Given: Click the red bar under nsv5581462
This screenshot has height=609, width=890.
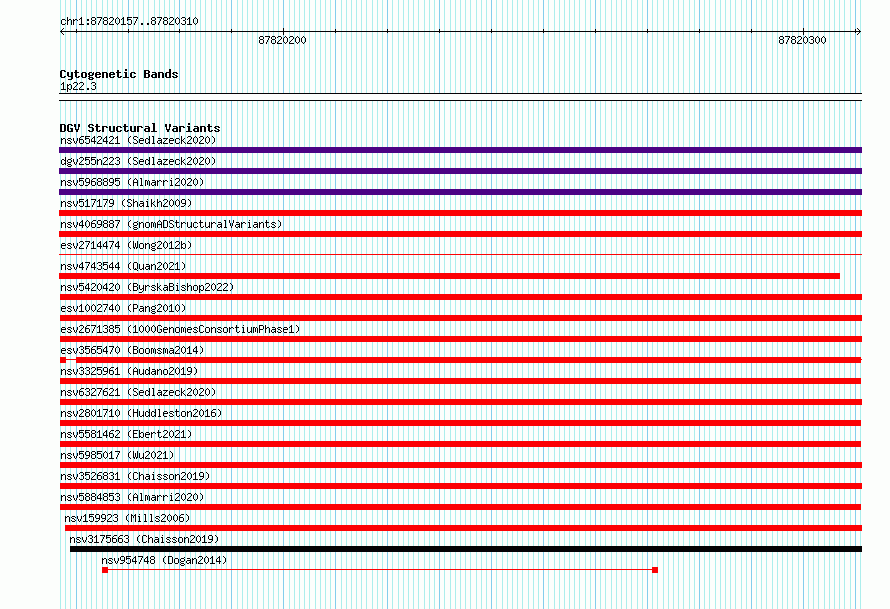Looking at the screenshot, I should pyautogui.click(x=460, y=444).
